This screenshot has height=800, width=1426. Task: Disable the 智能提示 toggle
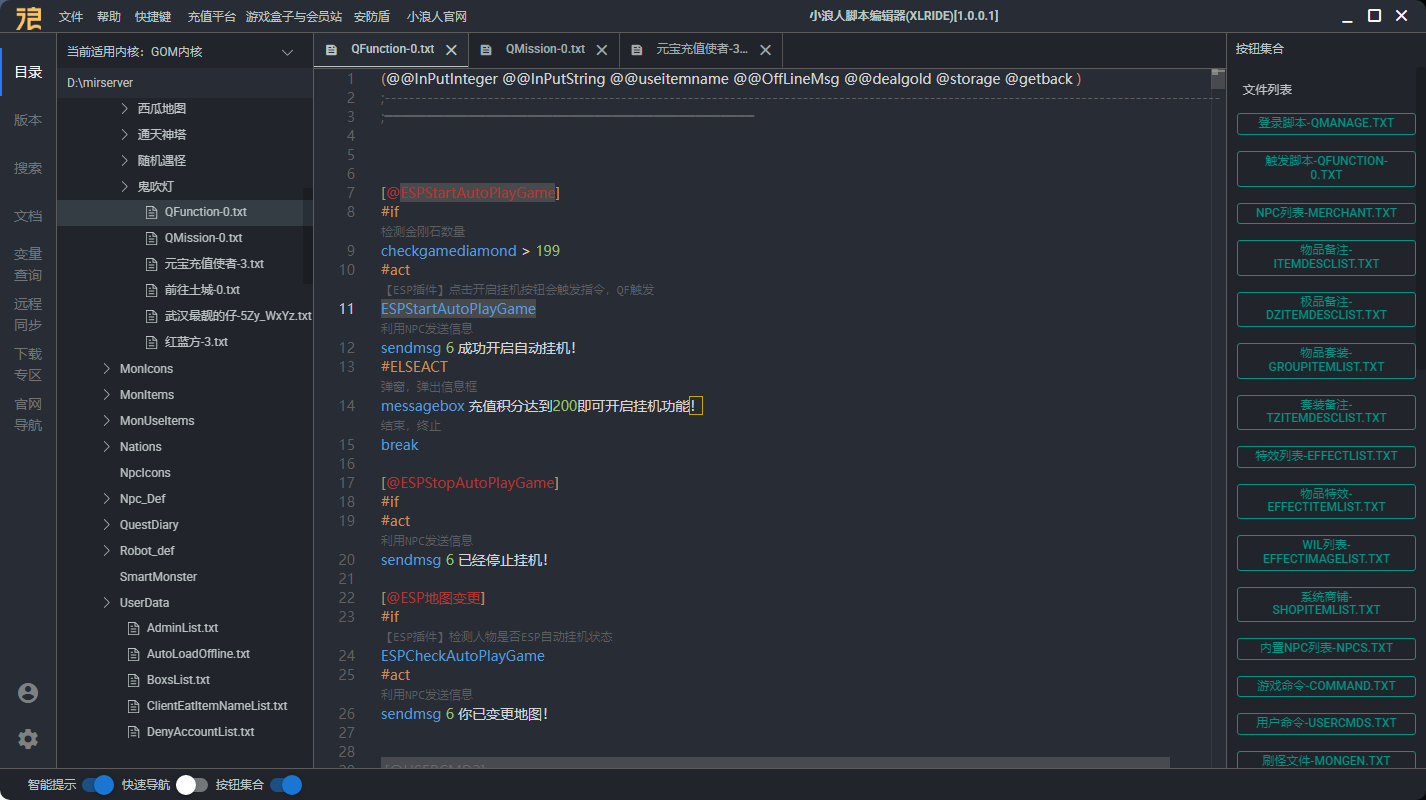[x=97, y=785]
